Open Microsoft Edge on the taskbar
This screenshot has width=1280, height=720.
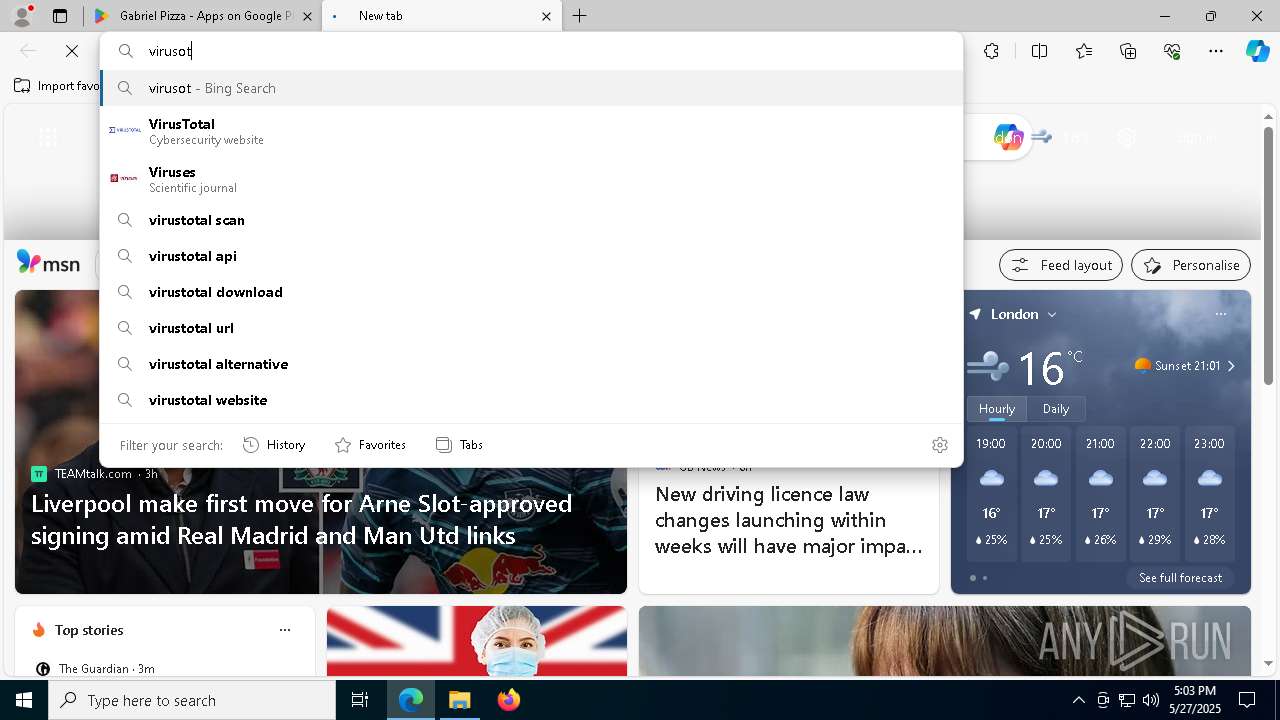pyautogui.click(x=411, y=700)
